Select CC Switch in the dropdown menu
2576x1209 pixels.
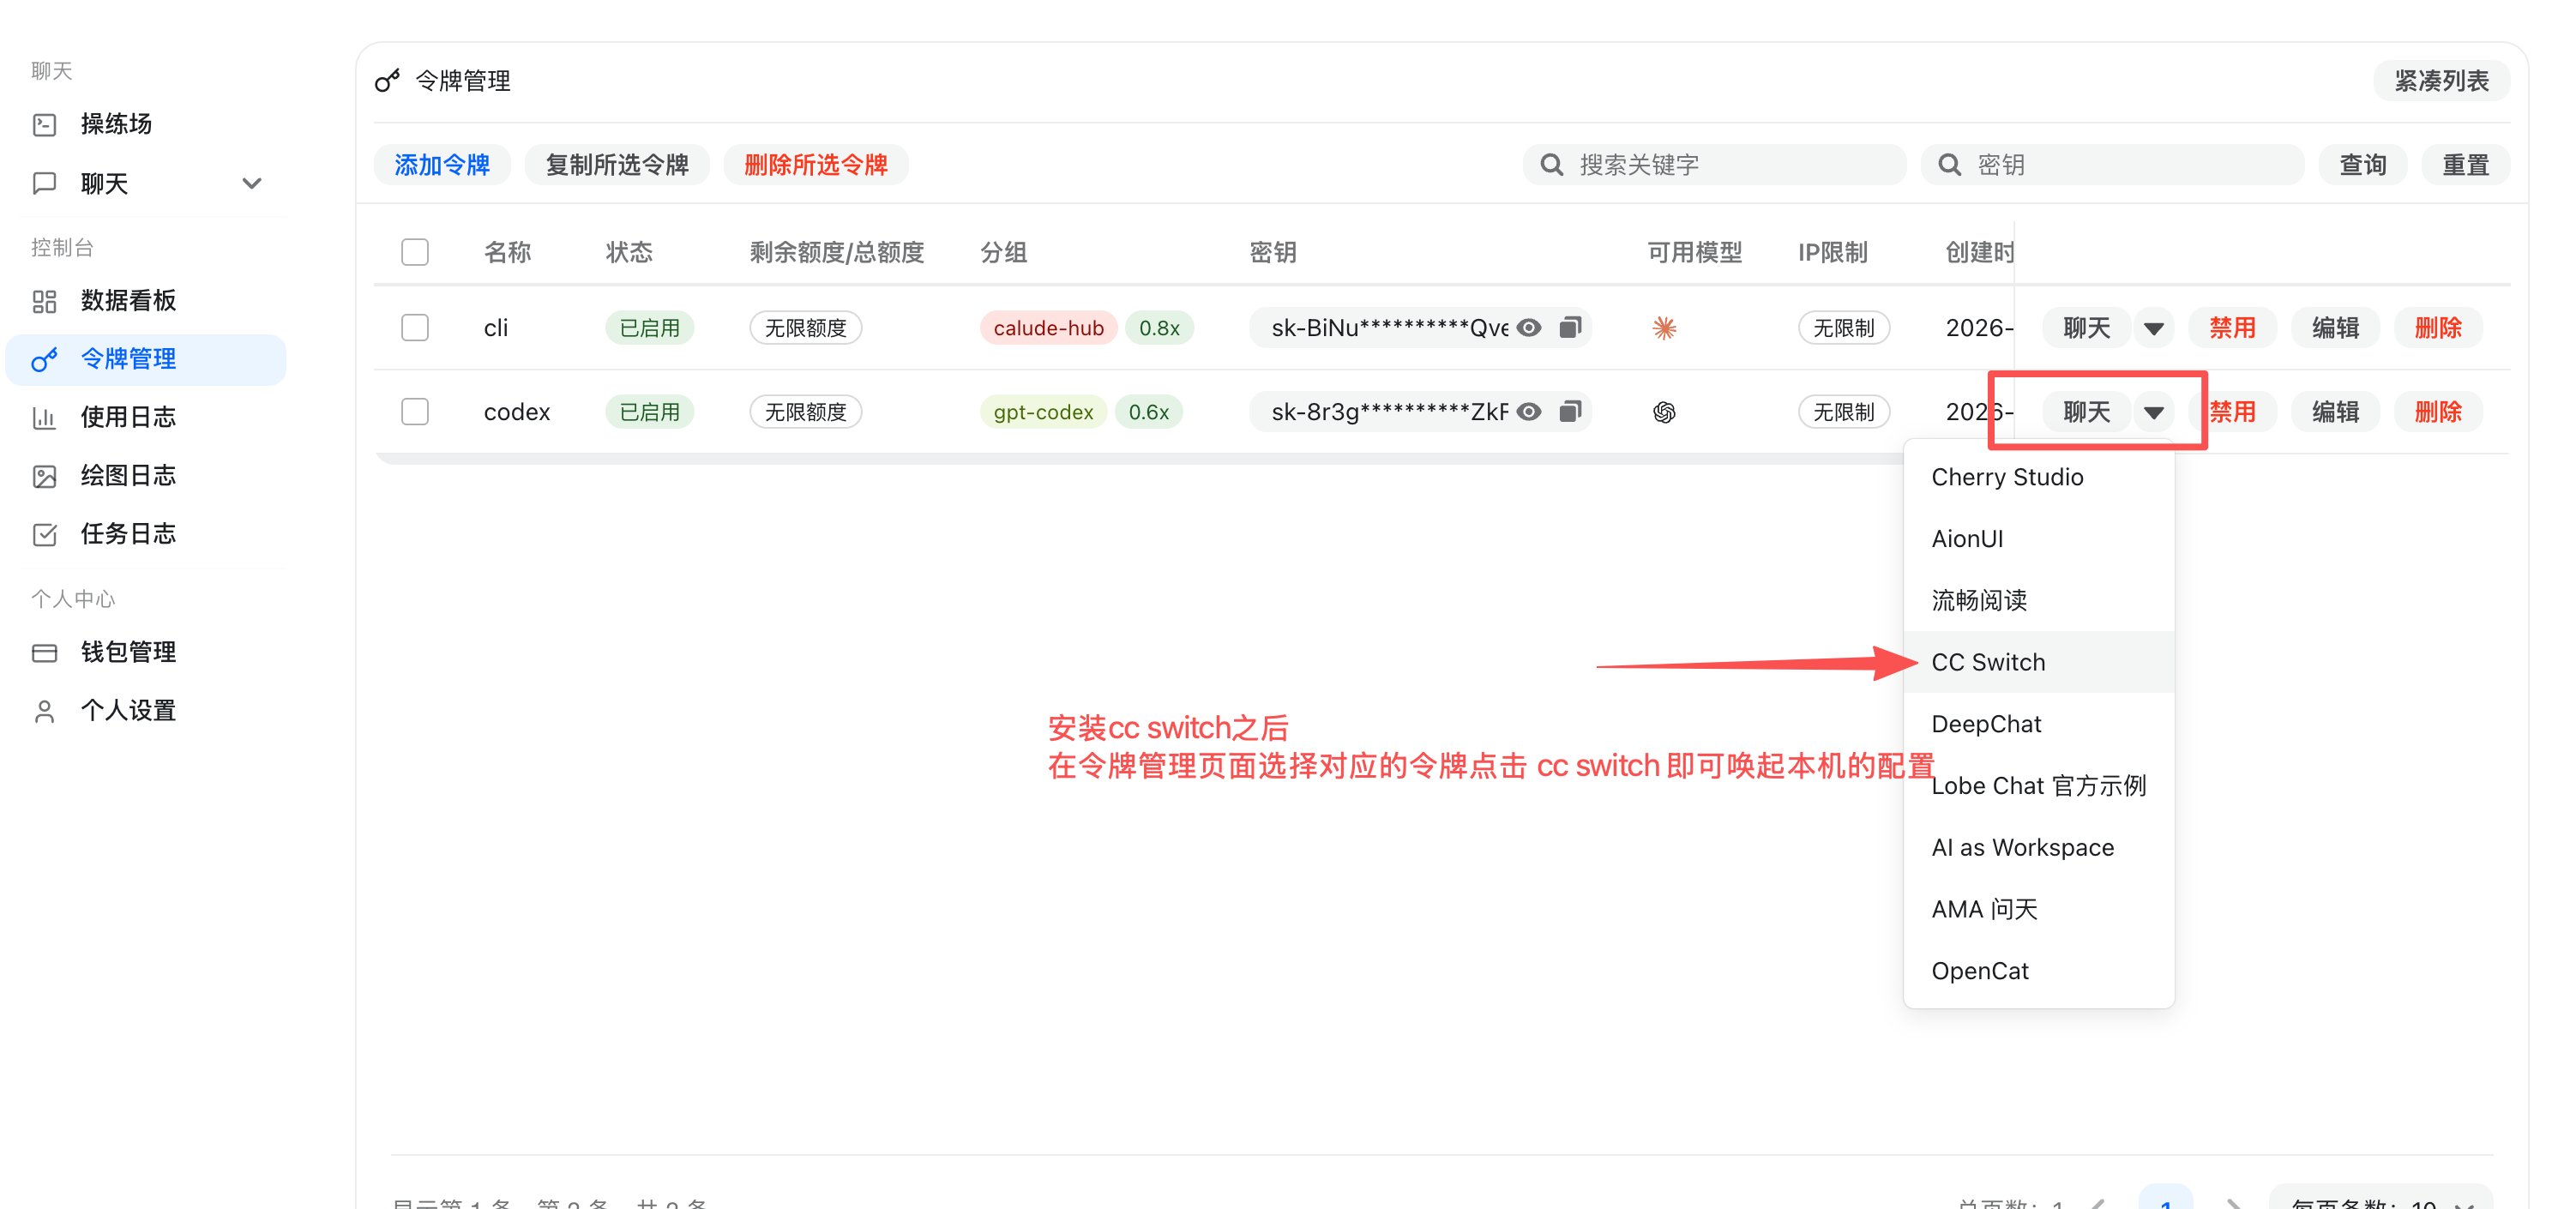pos(2038,662)
